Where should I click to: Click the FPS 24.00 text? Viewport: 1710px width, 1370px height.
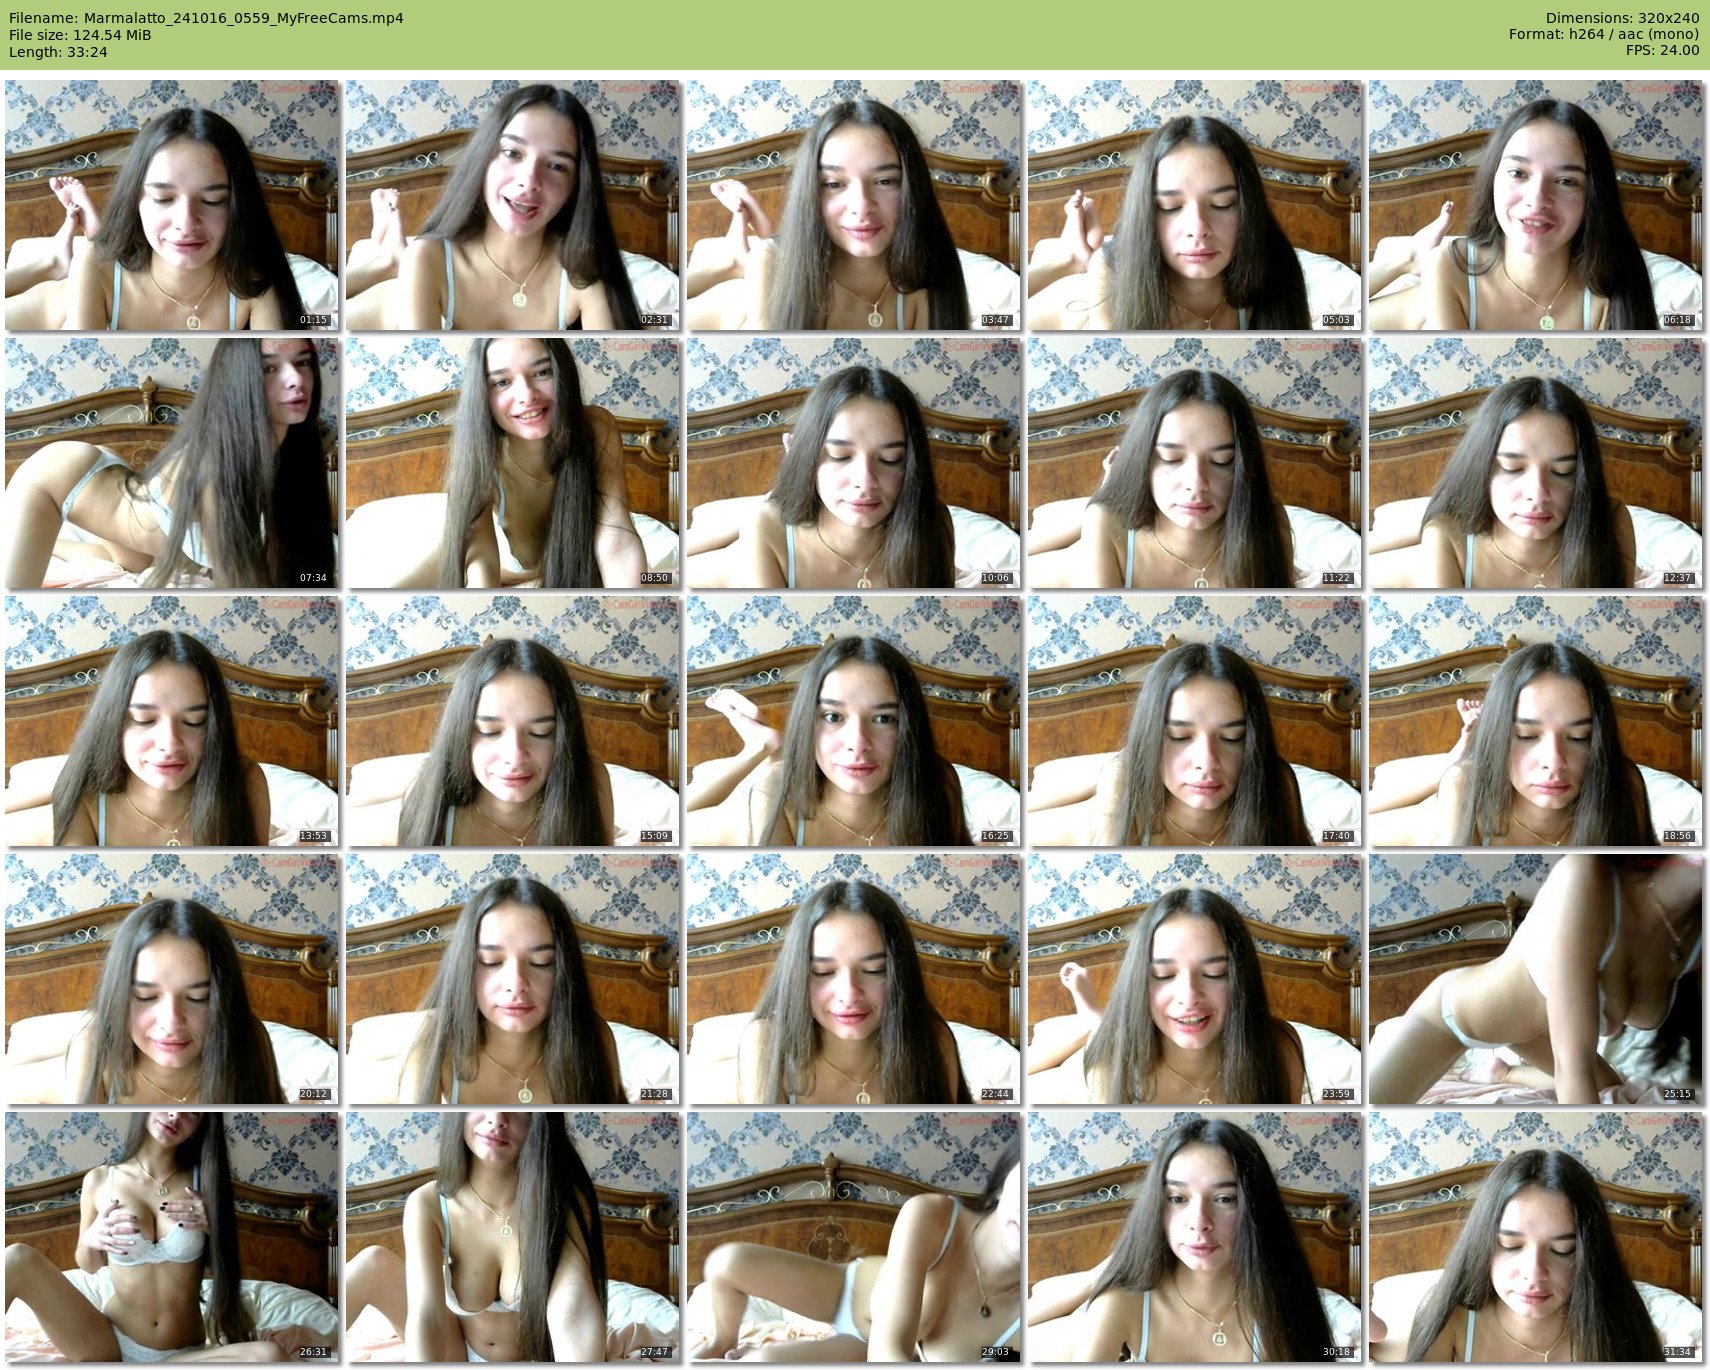point(1662,51)
